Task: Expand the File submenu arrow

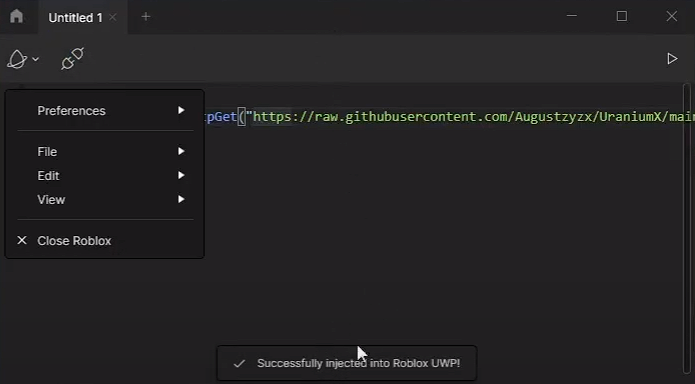Action: [181, 151]
